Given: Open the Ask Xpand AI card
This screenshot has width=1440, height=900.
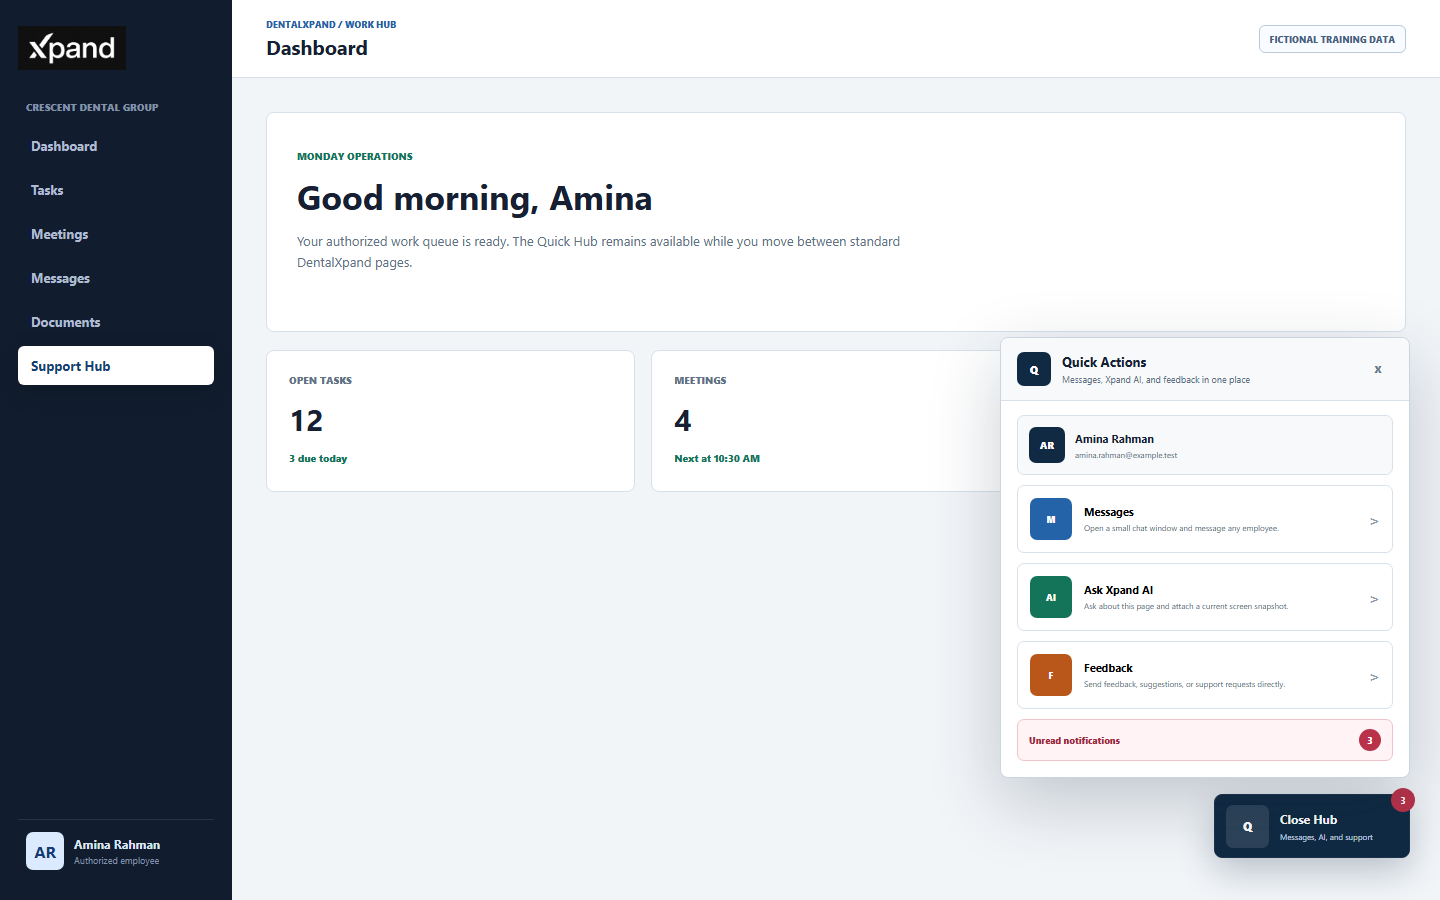Looking at the screenshot, I should click(1205, 597).
